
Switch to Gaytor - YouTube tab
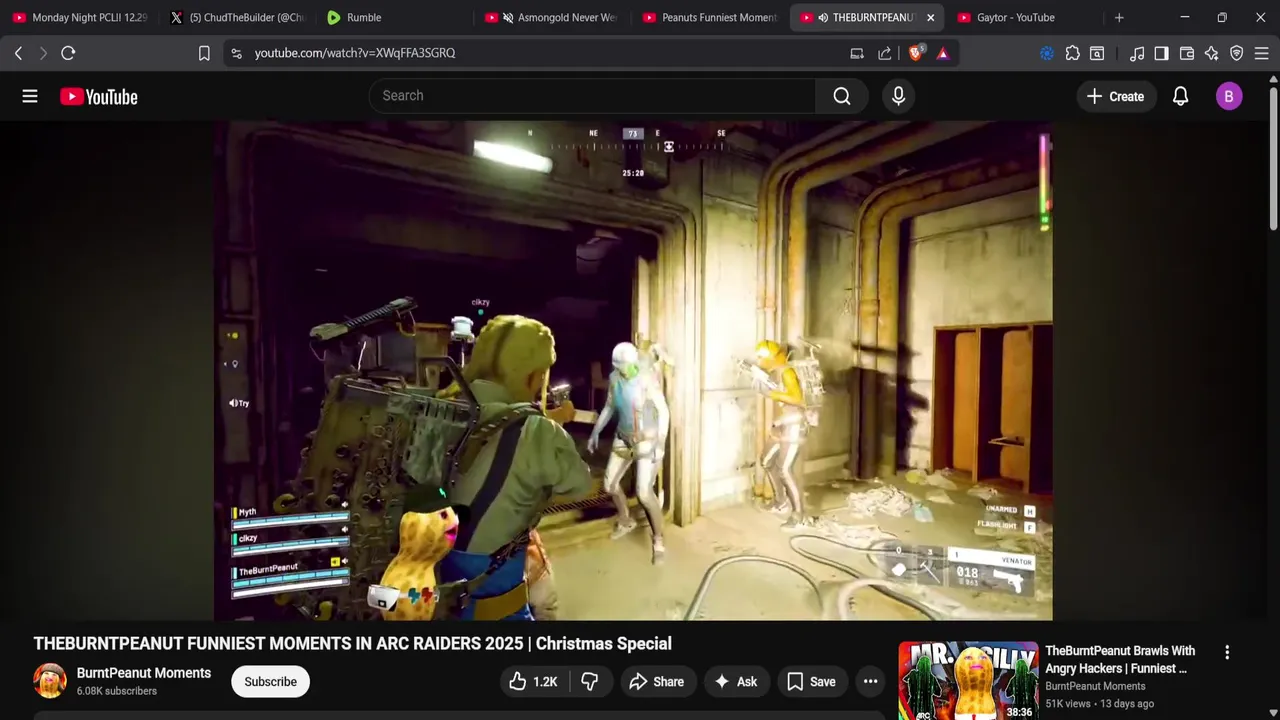(x=1024, y=17)
